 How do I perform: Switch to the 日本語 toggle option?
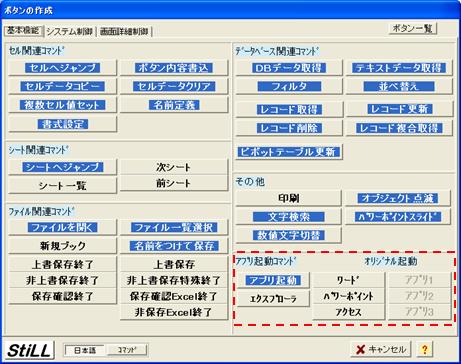coord(85,350)
